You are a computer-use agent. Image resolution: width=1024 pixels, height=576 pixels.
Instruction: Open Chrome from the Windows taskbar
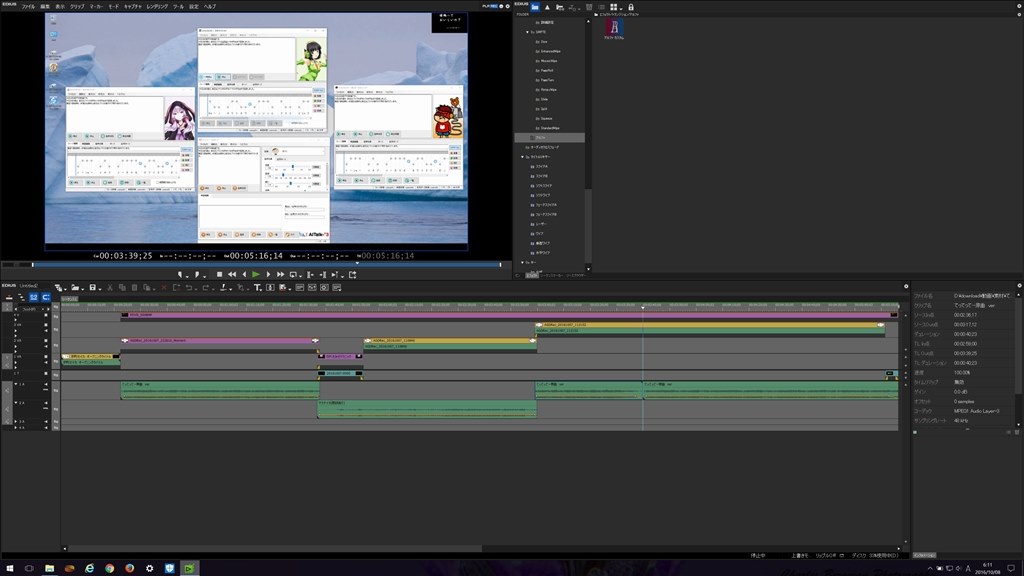click(x=110, y=568)
